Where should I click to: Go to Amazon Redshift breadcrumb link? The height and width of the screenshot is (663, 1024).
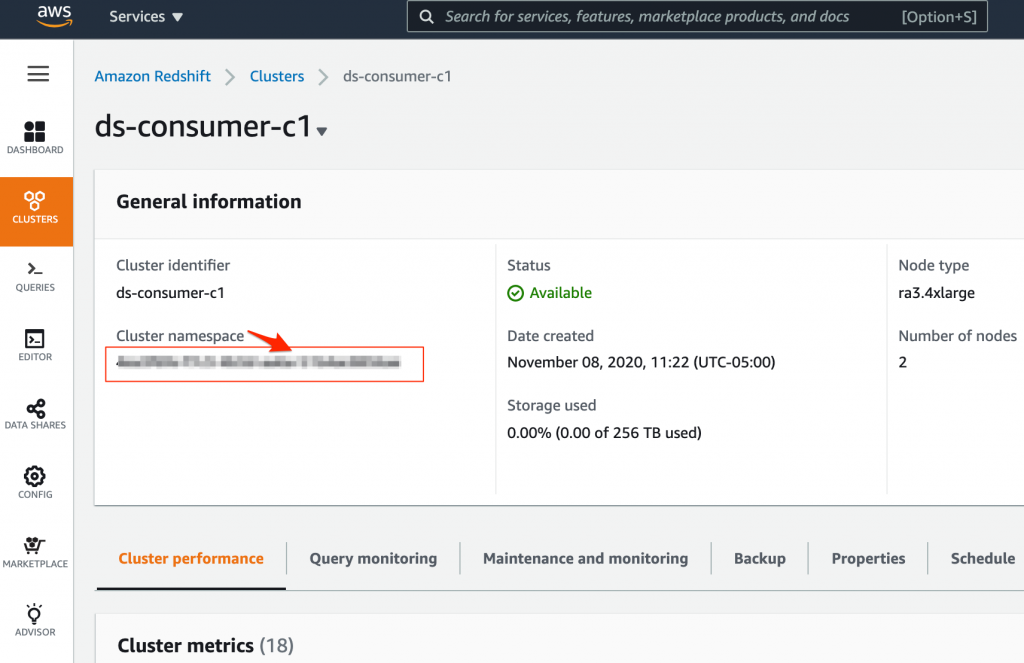coord(153,76)
